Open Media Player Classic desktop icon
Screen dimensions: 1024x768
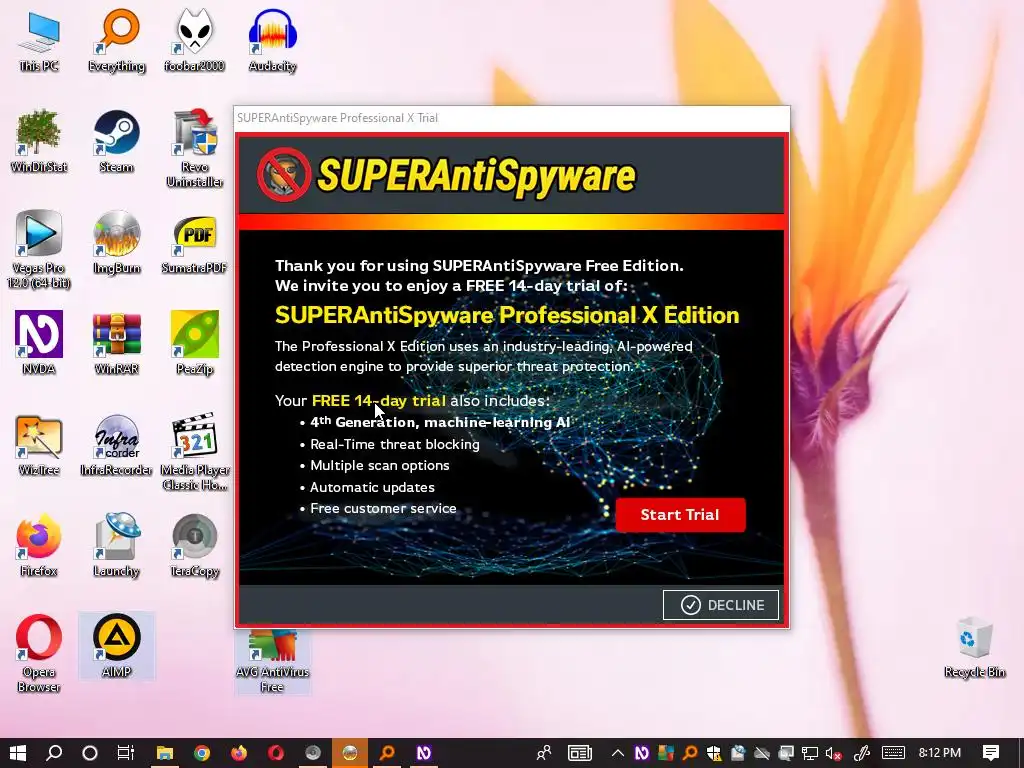tap(194, 452)
